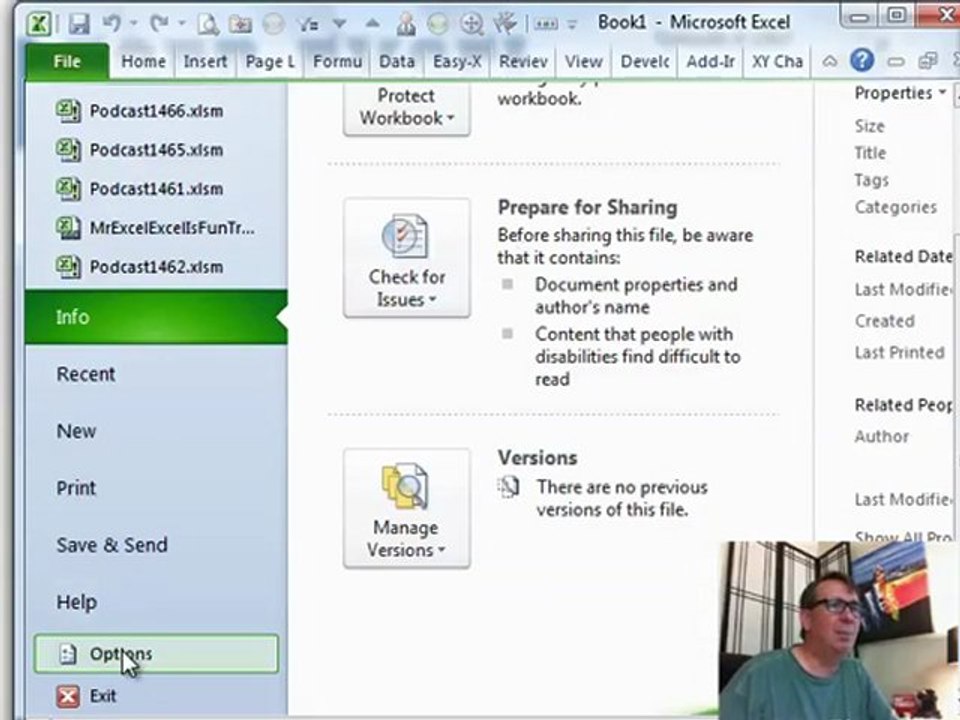Screen dimensions: 960x720
Task: Click the Restore Down window button
Action: (896, 15)
